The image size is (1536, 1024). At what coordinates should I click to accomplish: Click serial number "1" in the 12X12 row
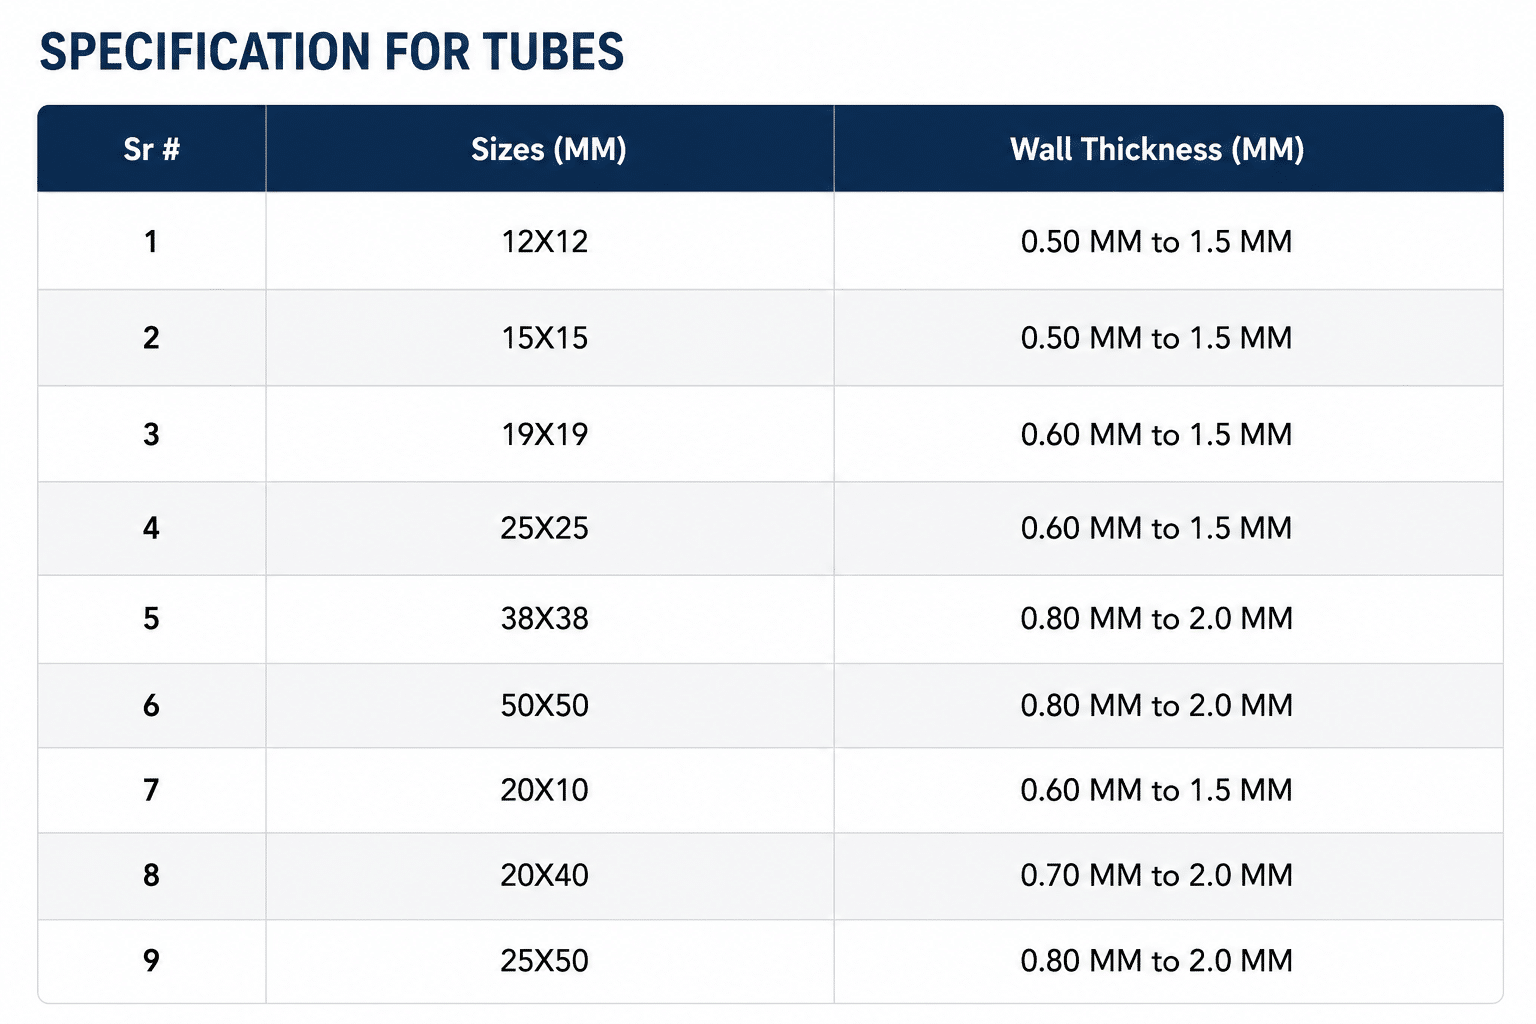(151, 241)
